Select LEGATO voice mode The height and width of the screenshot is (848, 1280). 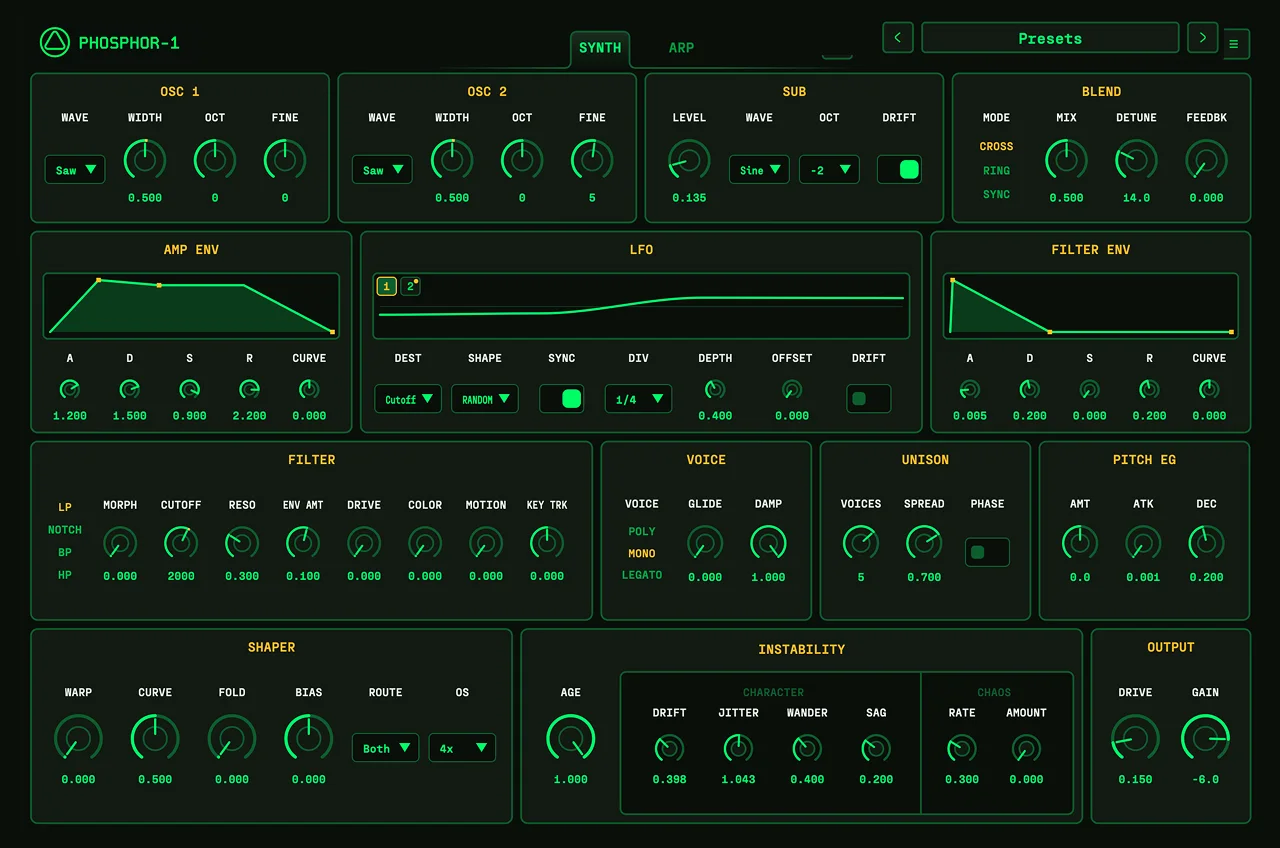[x=642, y=575]
